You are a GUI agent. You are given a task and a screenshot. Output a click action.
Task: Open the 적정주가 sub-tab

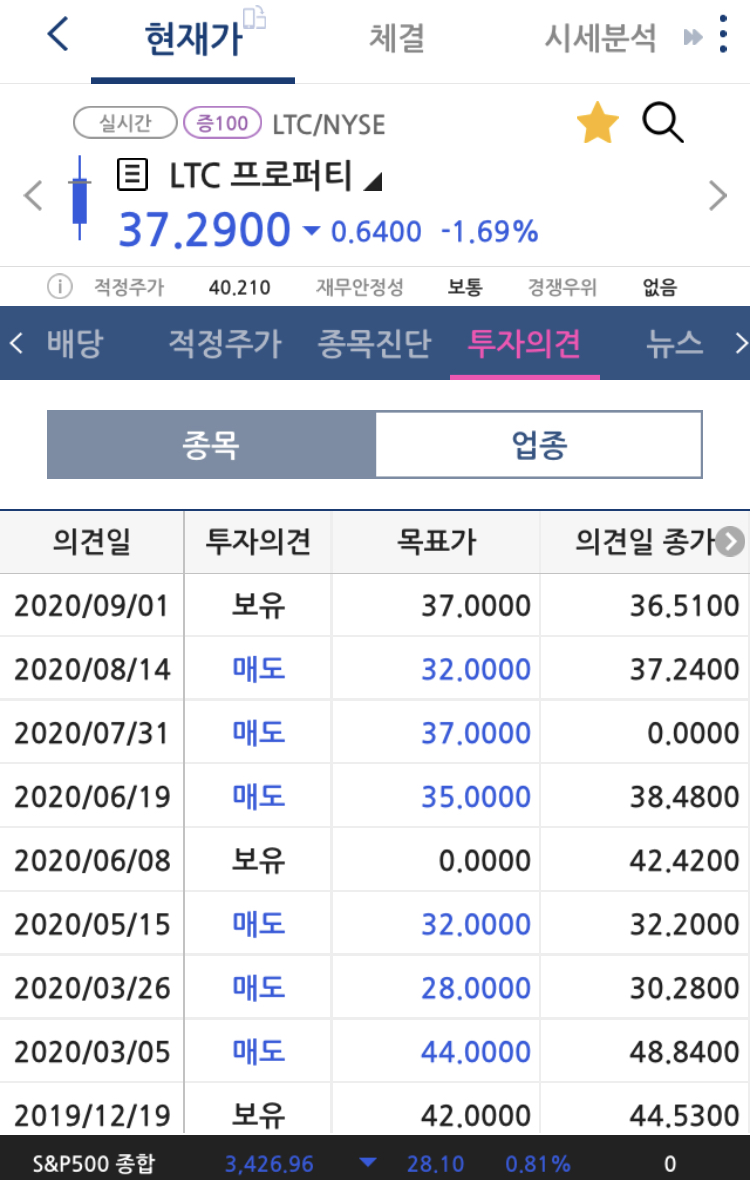[x=225, y=344]
